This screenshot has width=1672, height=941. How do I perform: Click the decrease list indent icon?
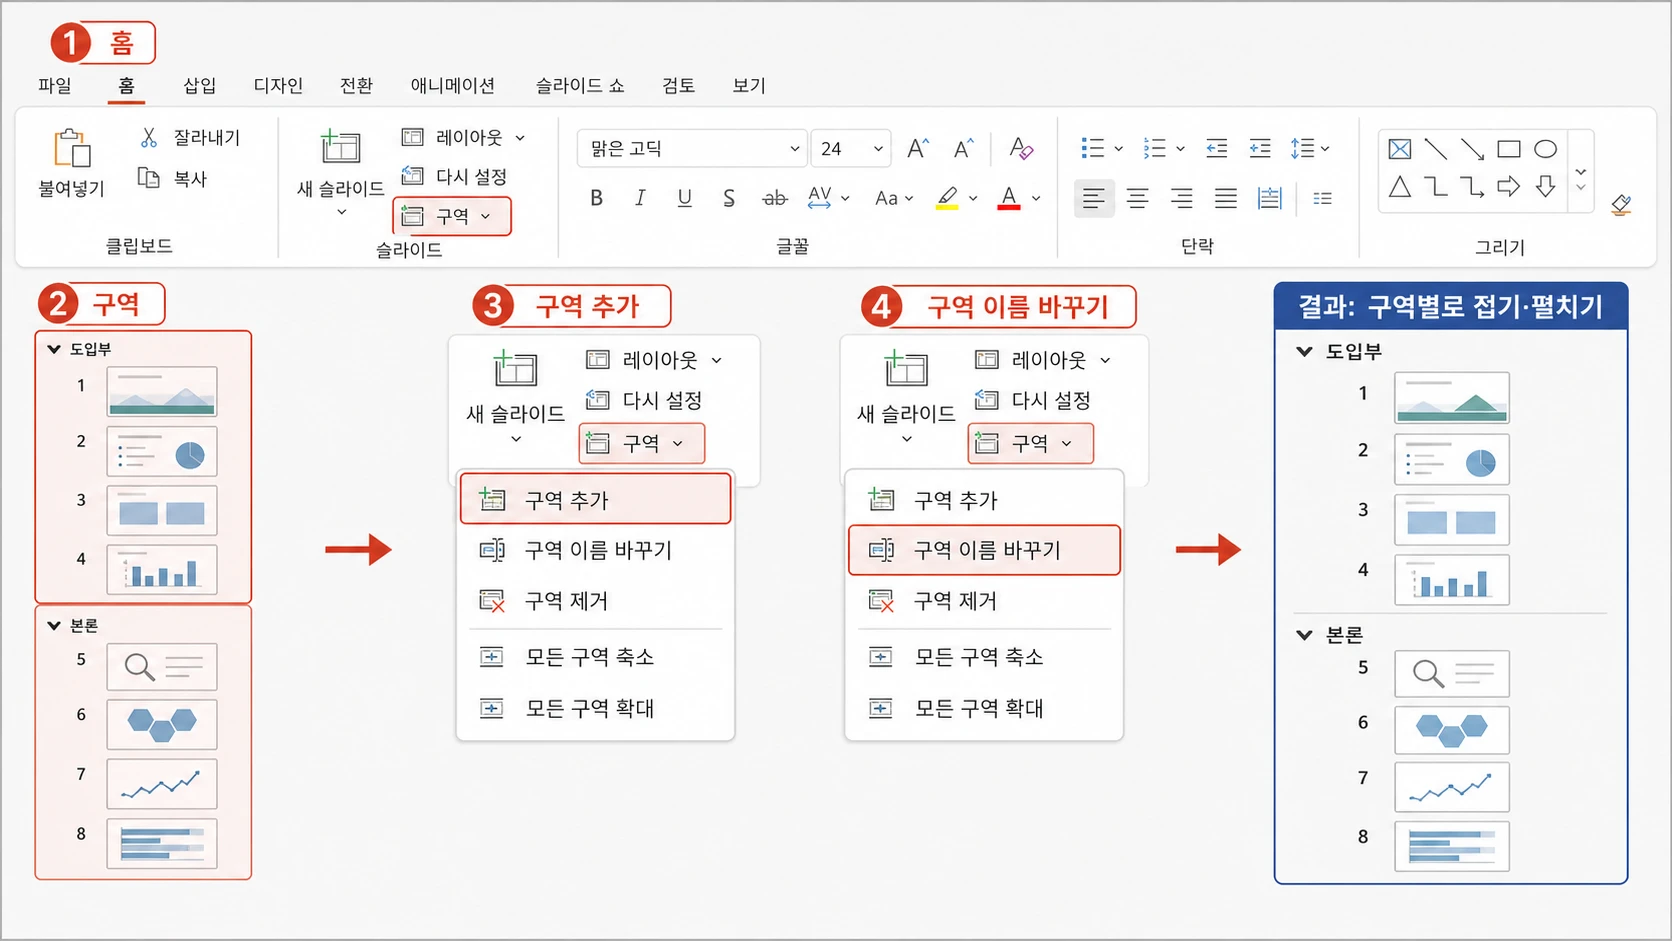point(1216,149)
